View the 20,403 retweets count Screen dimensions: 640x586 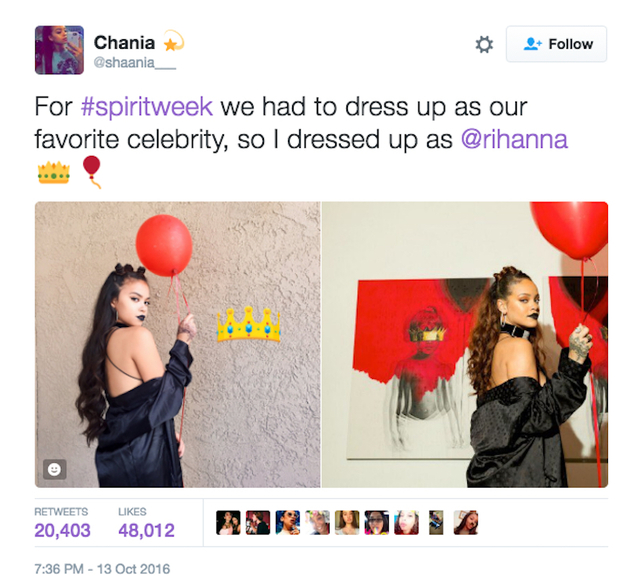point(62,524)
